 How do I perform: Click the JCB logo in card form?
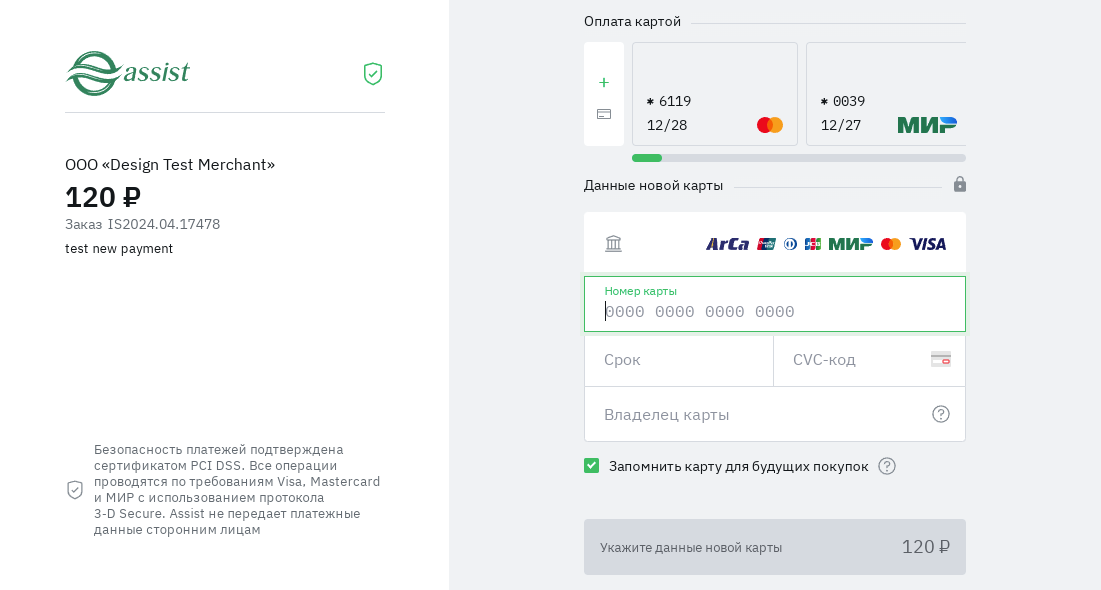tap(812, 244)
